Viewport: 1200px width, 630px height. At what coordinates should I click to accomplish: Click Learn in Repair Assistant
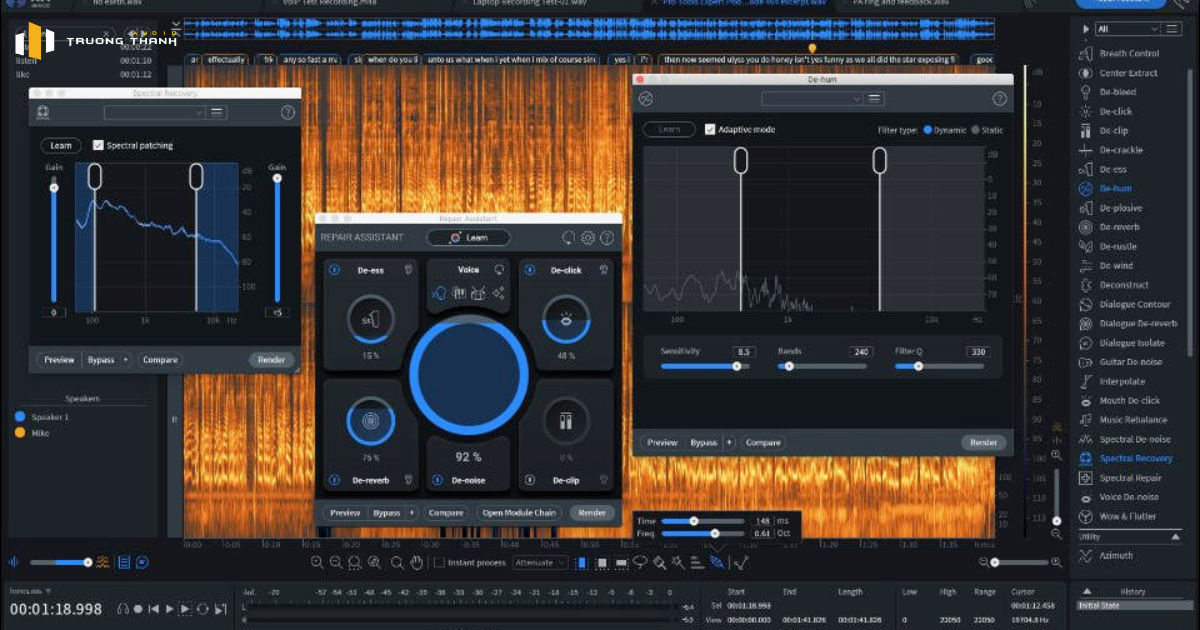pyautogui.click(x=468, y=238)
